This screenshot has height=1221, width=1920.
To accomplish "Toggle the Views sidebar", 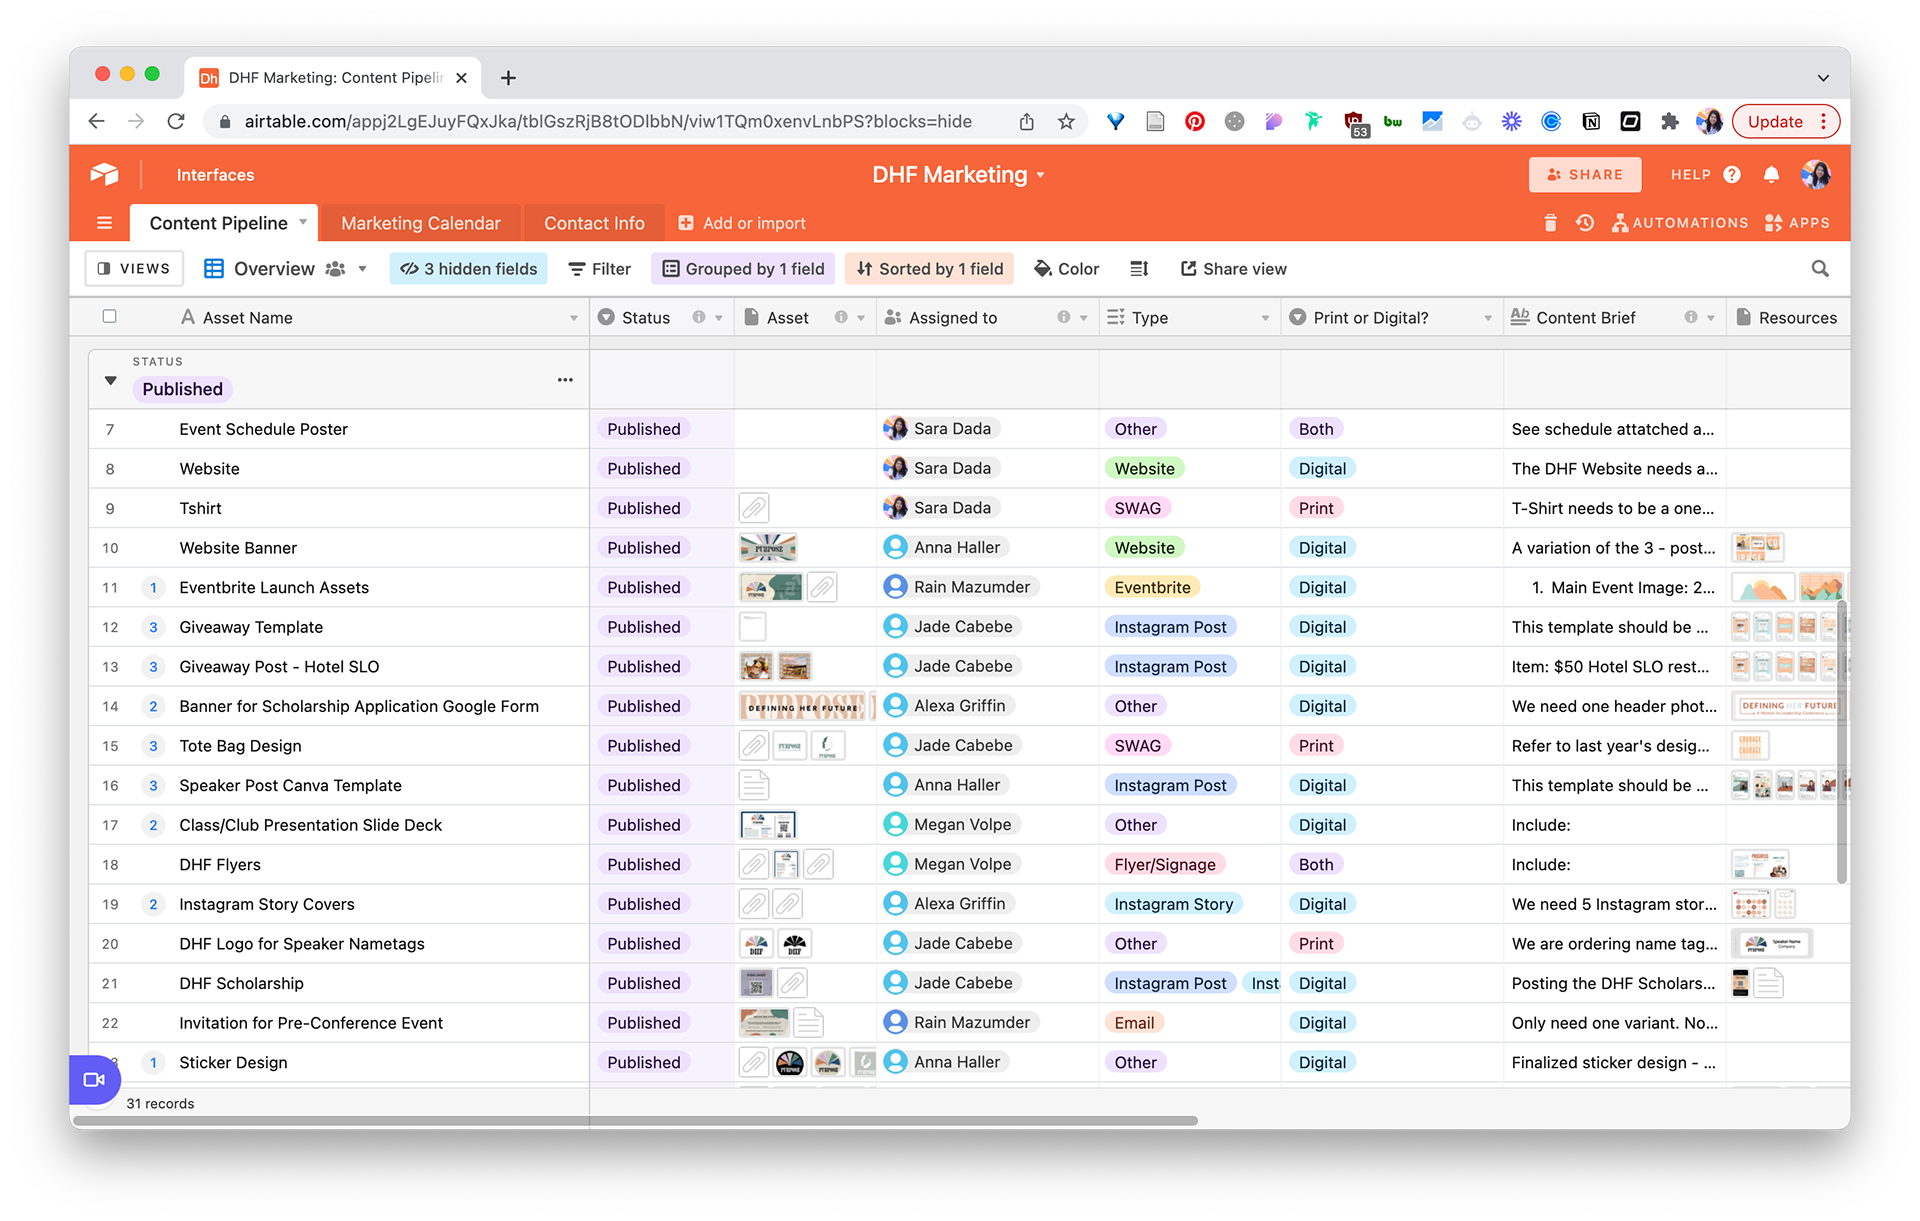I will tap(134, 269).
